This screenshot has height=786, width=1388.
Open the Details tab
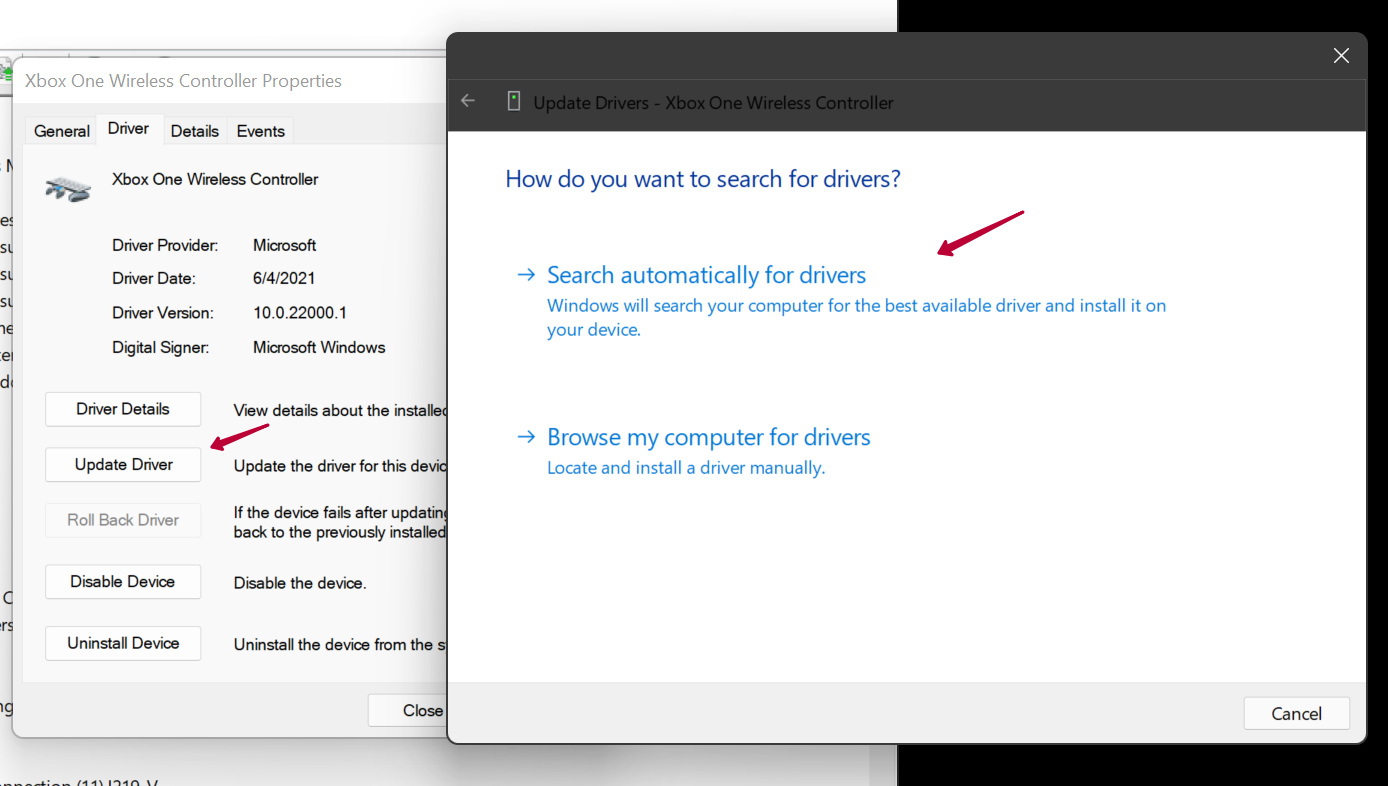(x=194, y=131)
